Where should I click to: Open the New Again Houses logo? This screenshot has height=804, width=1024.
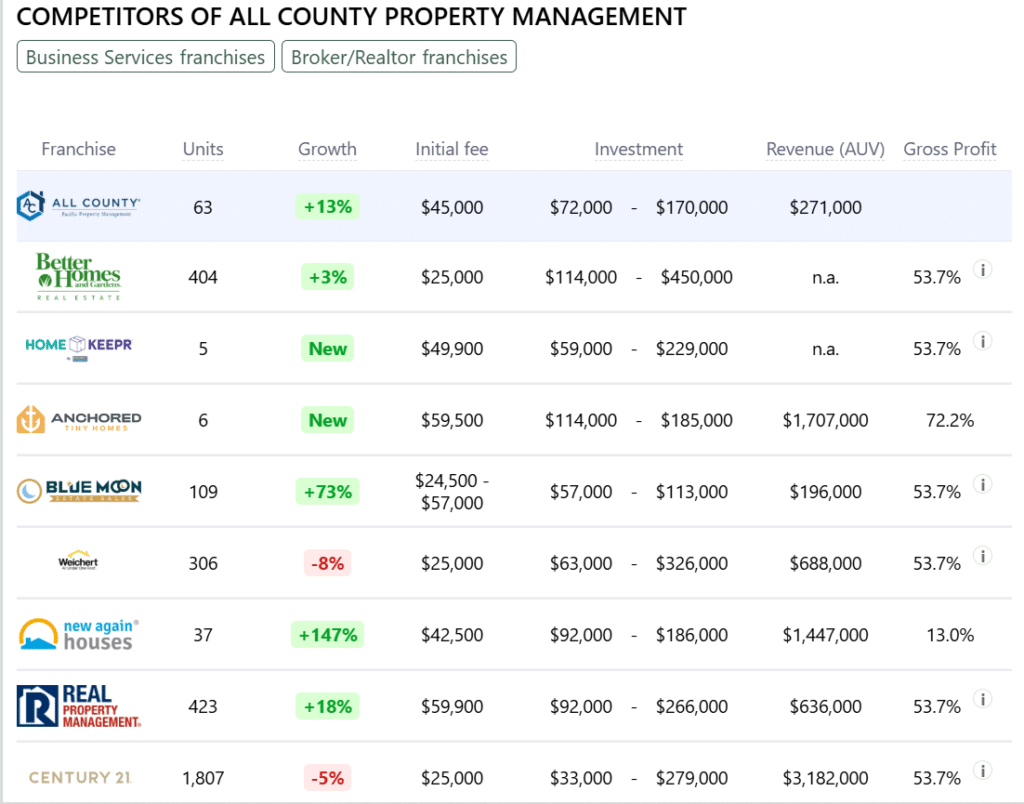78,634
